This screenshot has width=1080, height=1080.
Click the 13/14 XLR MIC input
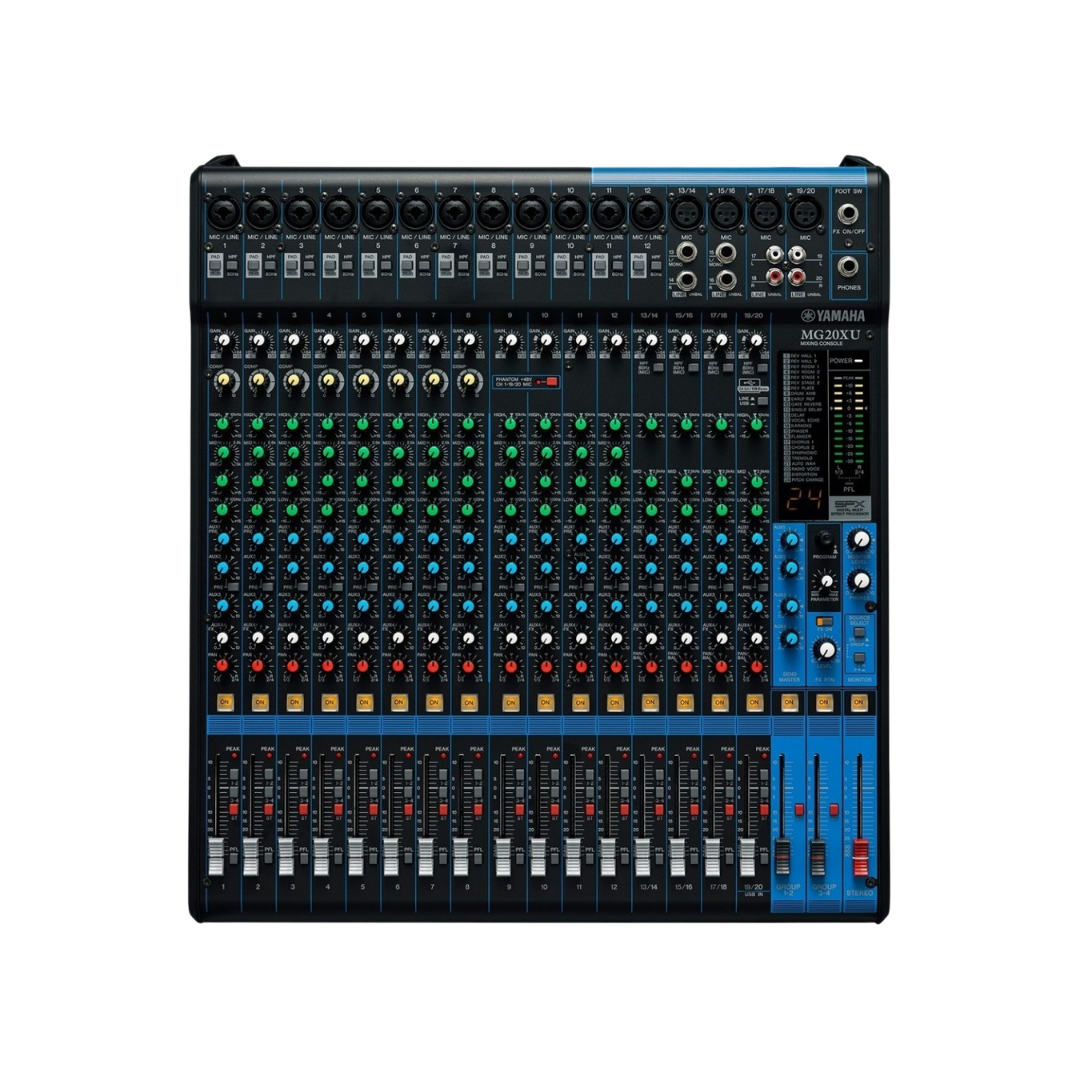coord(685,213)
